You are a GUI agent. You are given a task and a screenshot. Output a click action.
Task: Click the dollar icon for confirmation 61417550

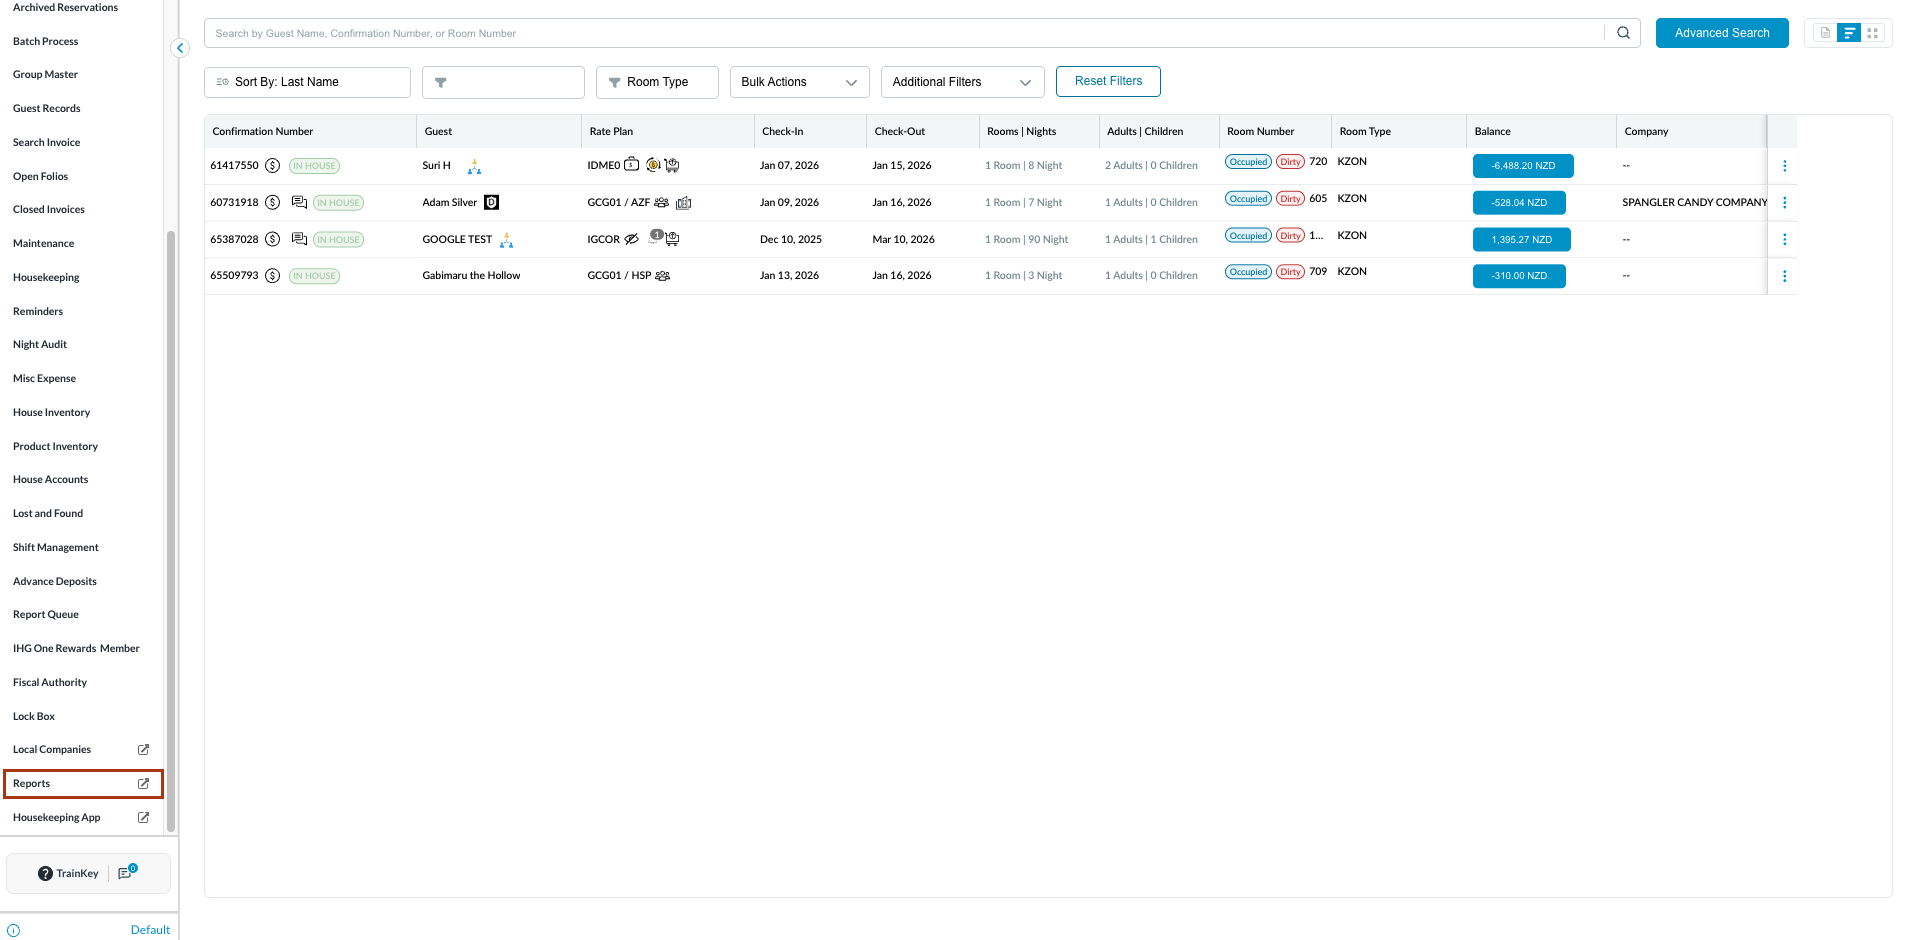[x=272, y=166]
